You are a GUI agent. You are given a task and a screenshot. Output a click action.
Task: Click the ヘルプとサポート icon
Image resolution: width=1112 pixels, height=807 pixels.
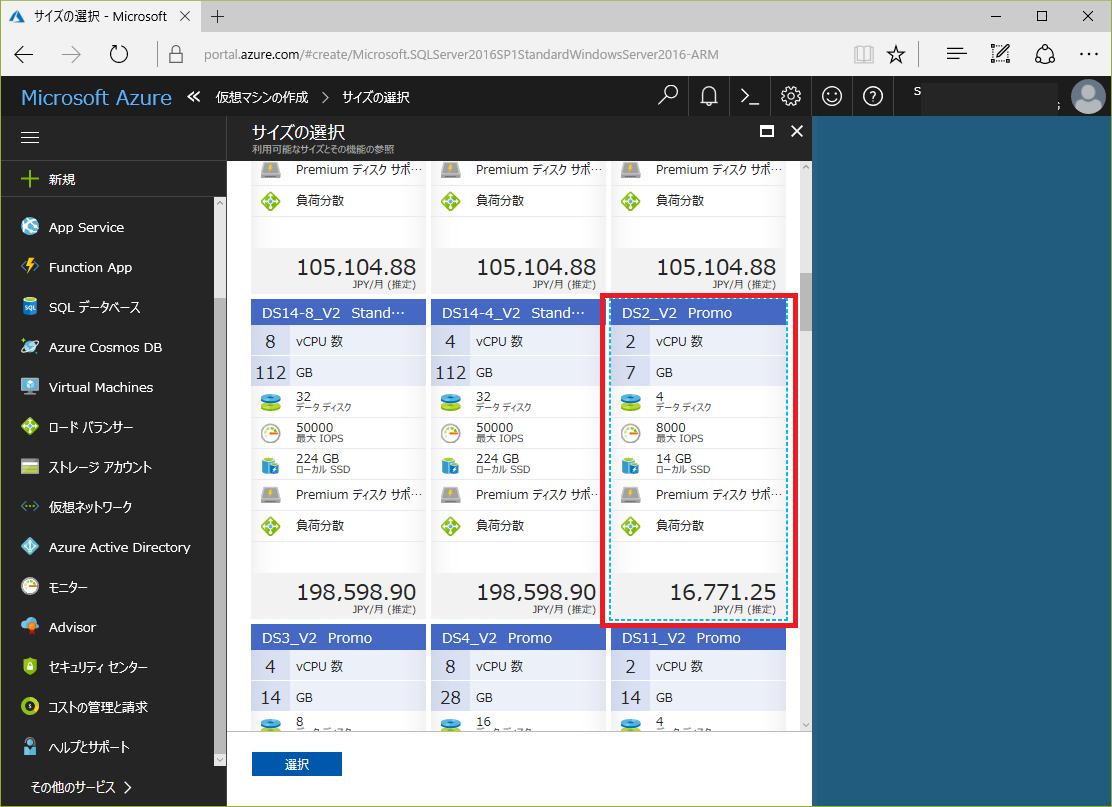coord(30,746)
